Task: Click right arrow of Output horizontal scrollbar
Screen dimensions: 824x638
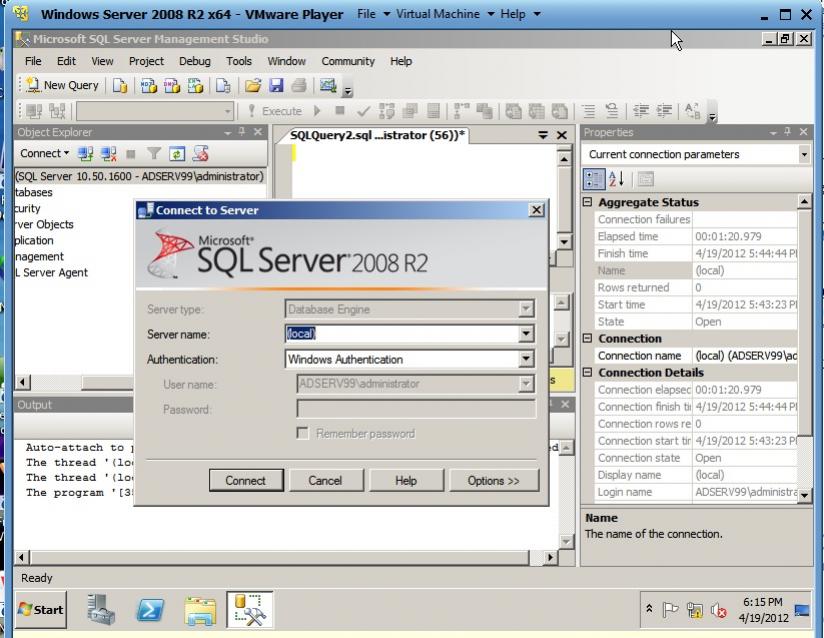Action: (550, 557)
